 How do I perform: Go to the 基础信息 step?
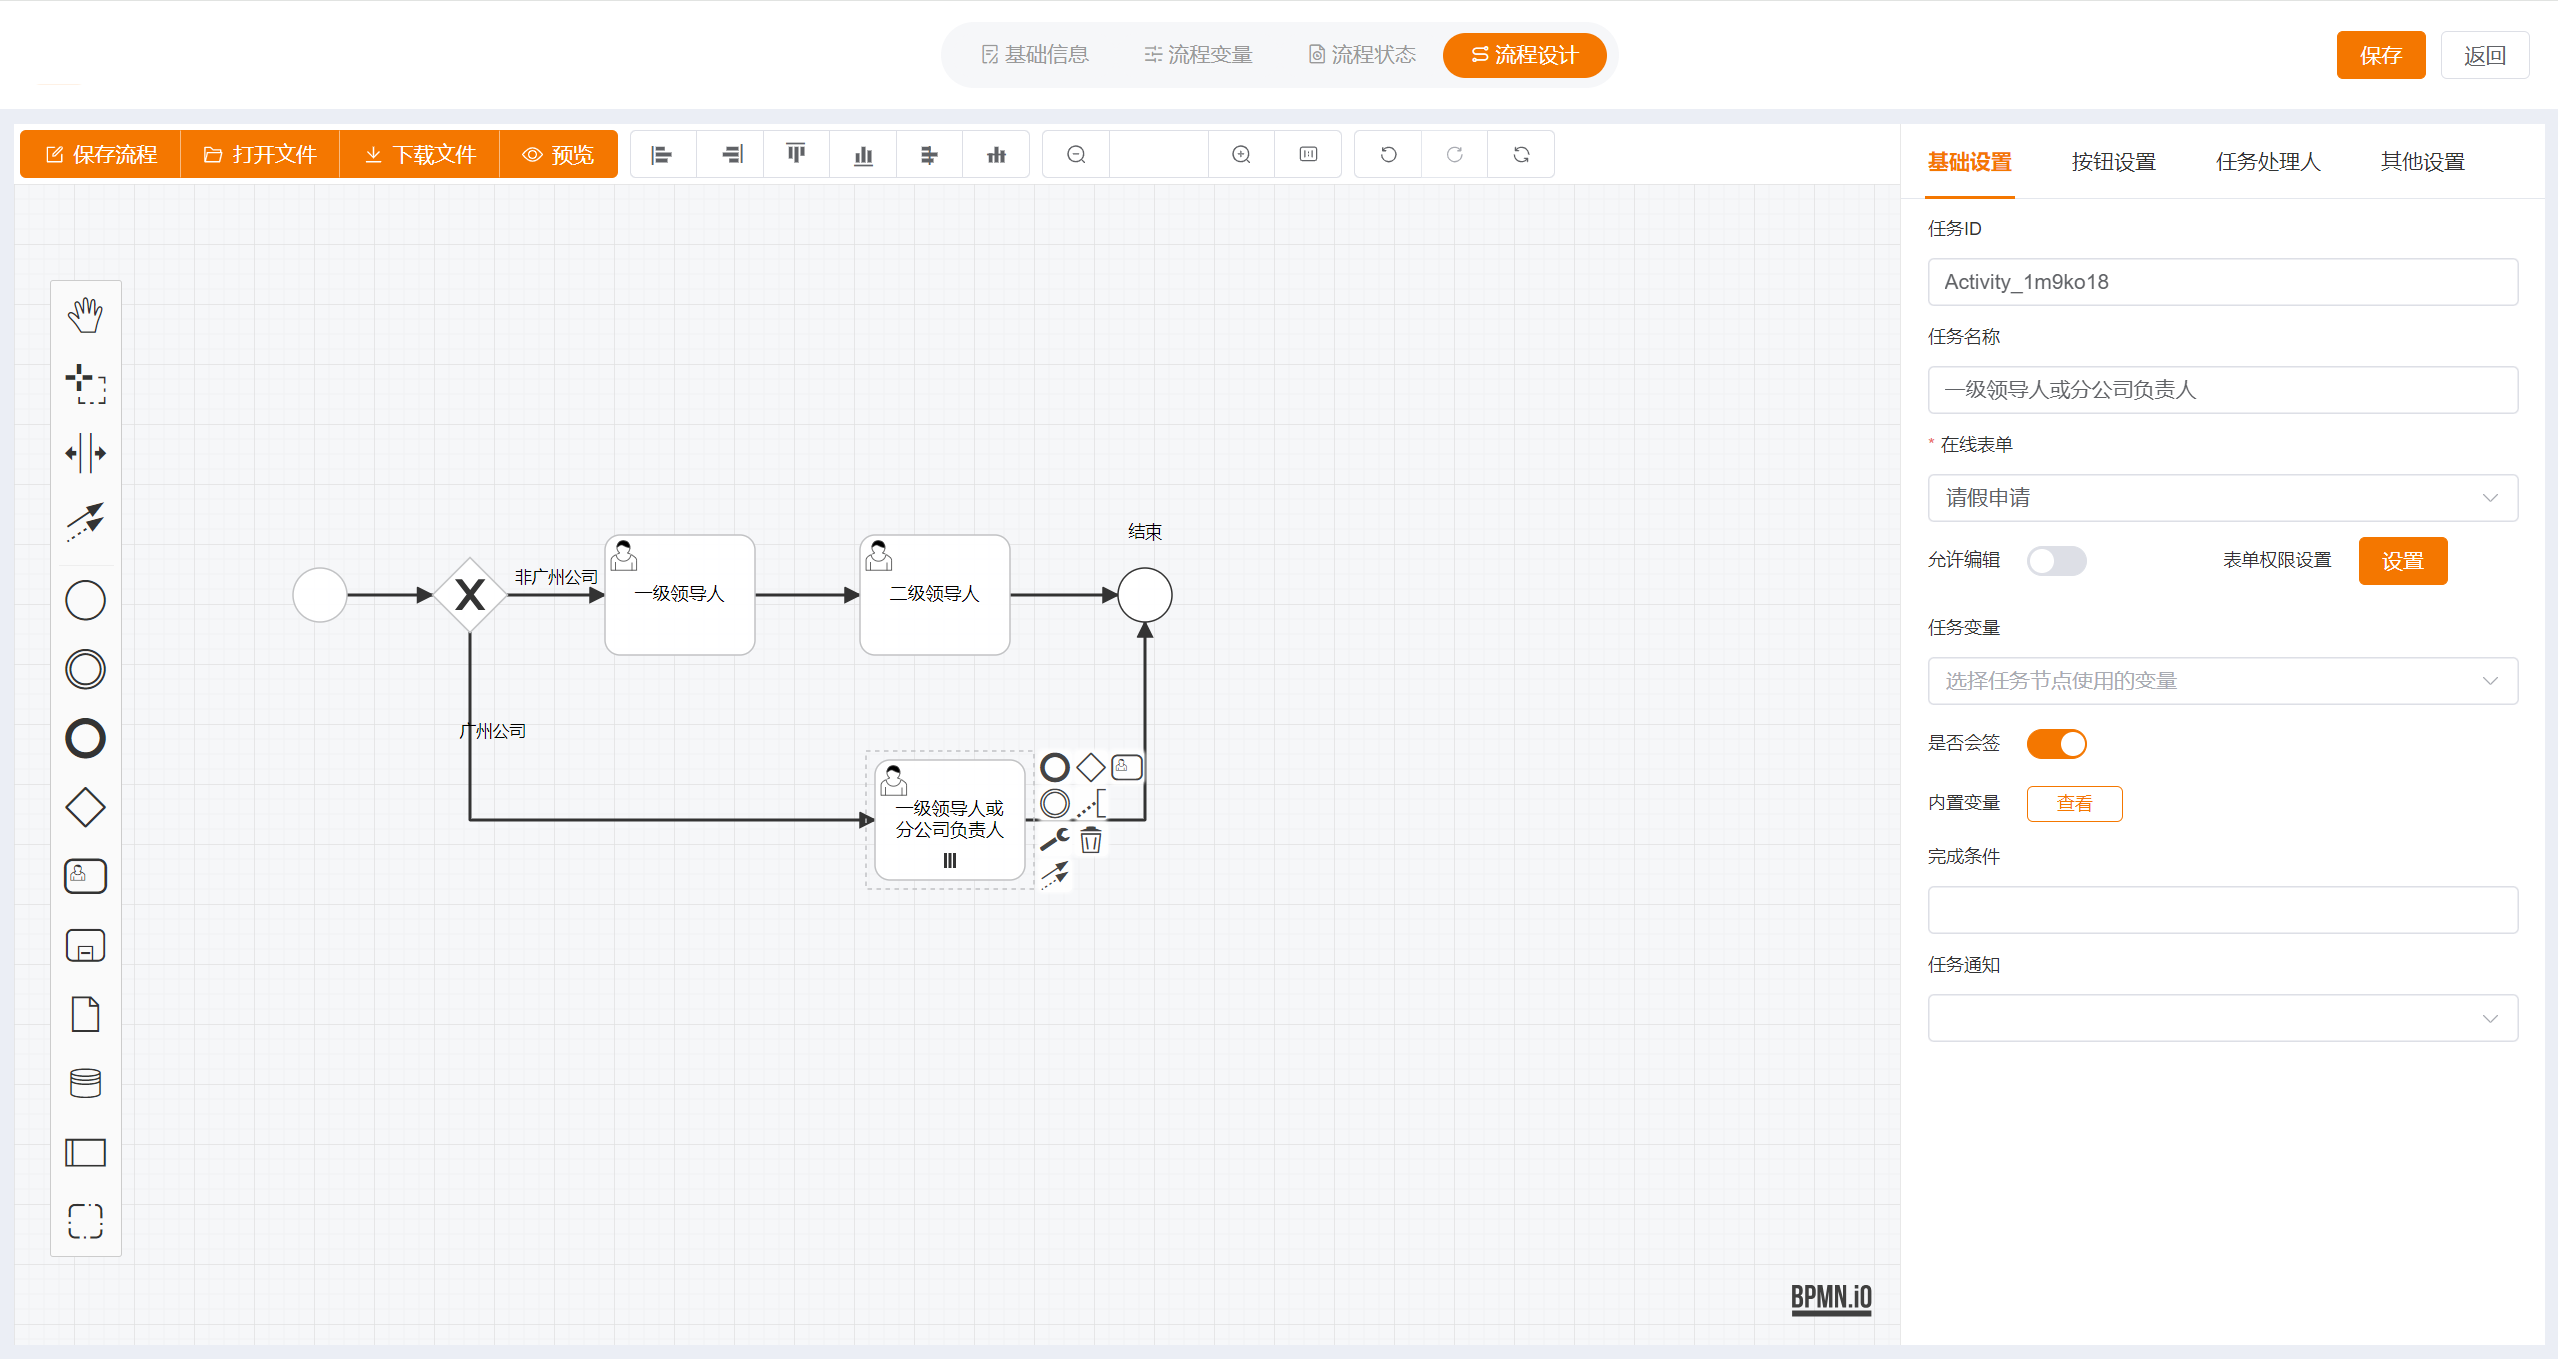(1035, 55)
